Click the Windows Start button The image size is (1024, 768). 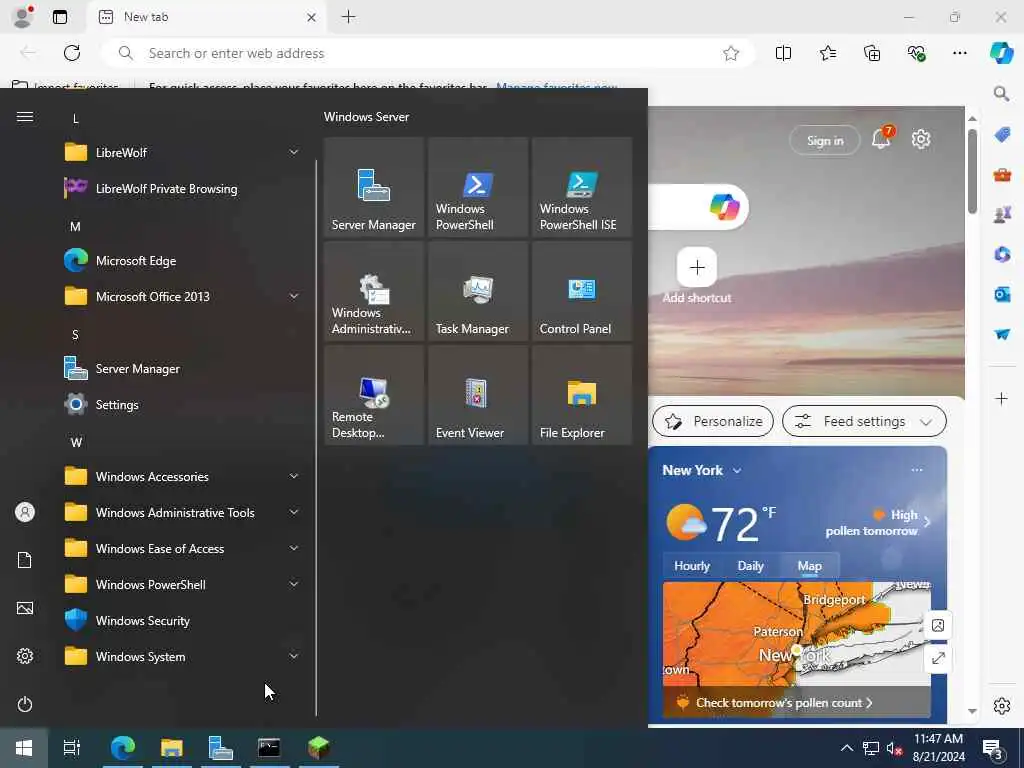(24, 748)
